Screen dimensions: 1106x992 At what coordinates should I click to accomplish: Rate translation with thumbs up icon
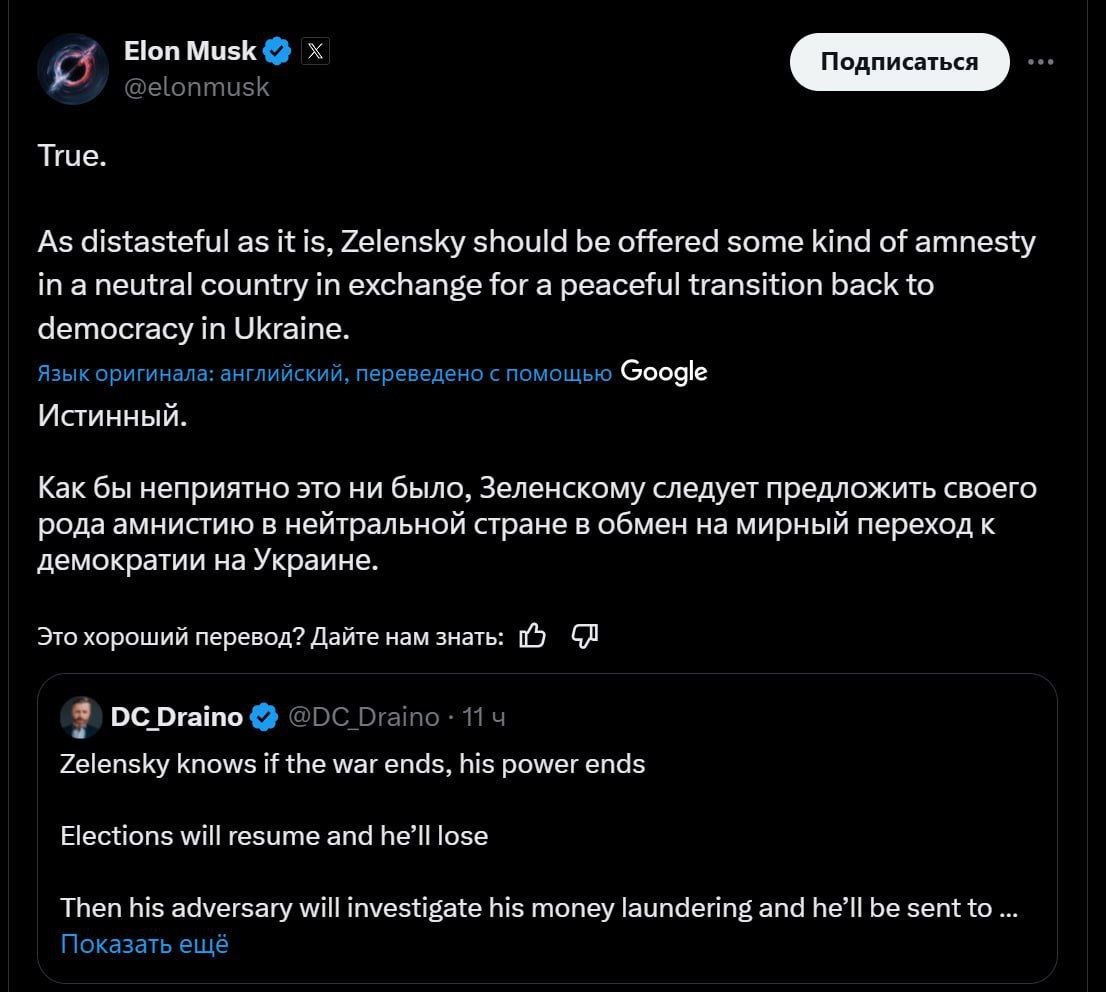pos(533,635)
